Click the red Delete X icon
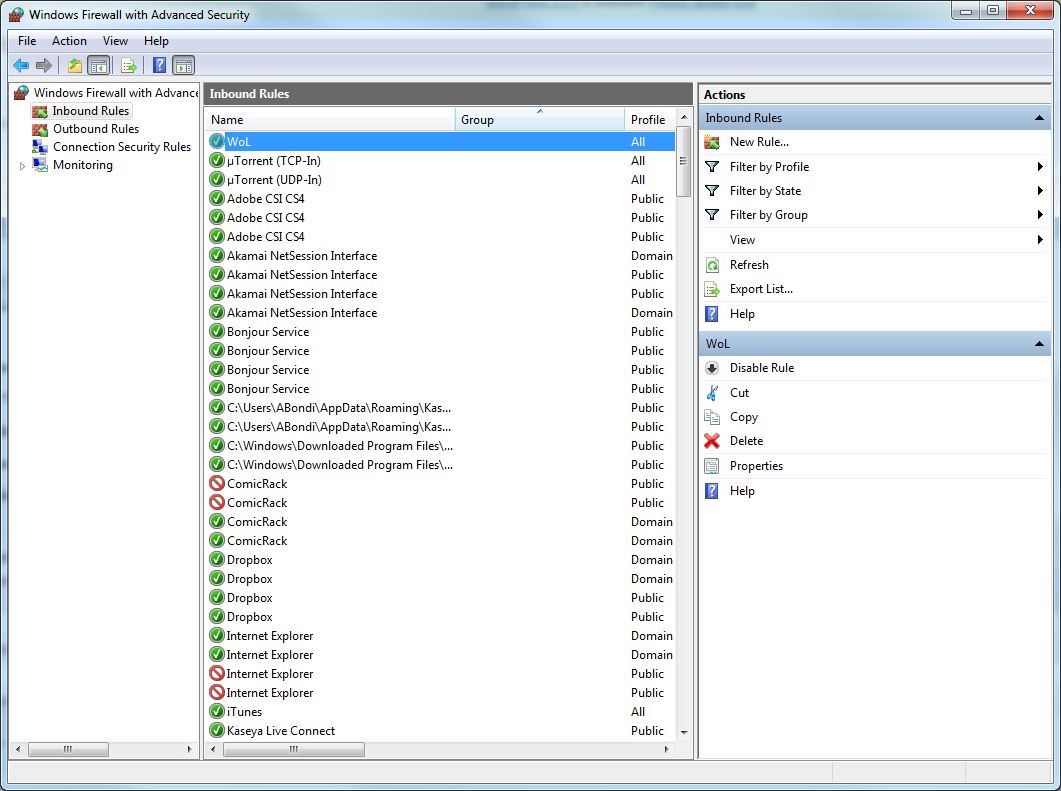1061x791 pixels. click(712, 441)
